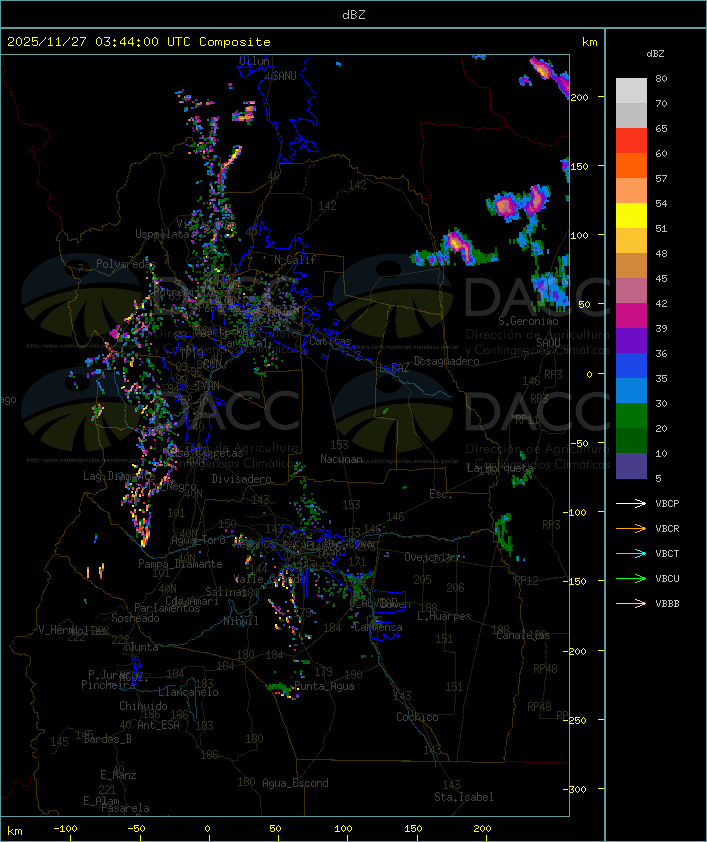
Task: Select the purple 36-39 dBZ swatch
Action: tap(631, 341)
